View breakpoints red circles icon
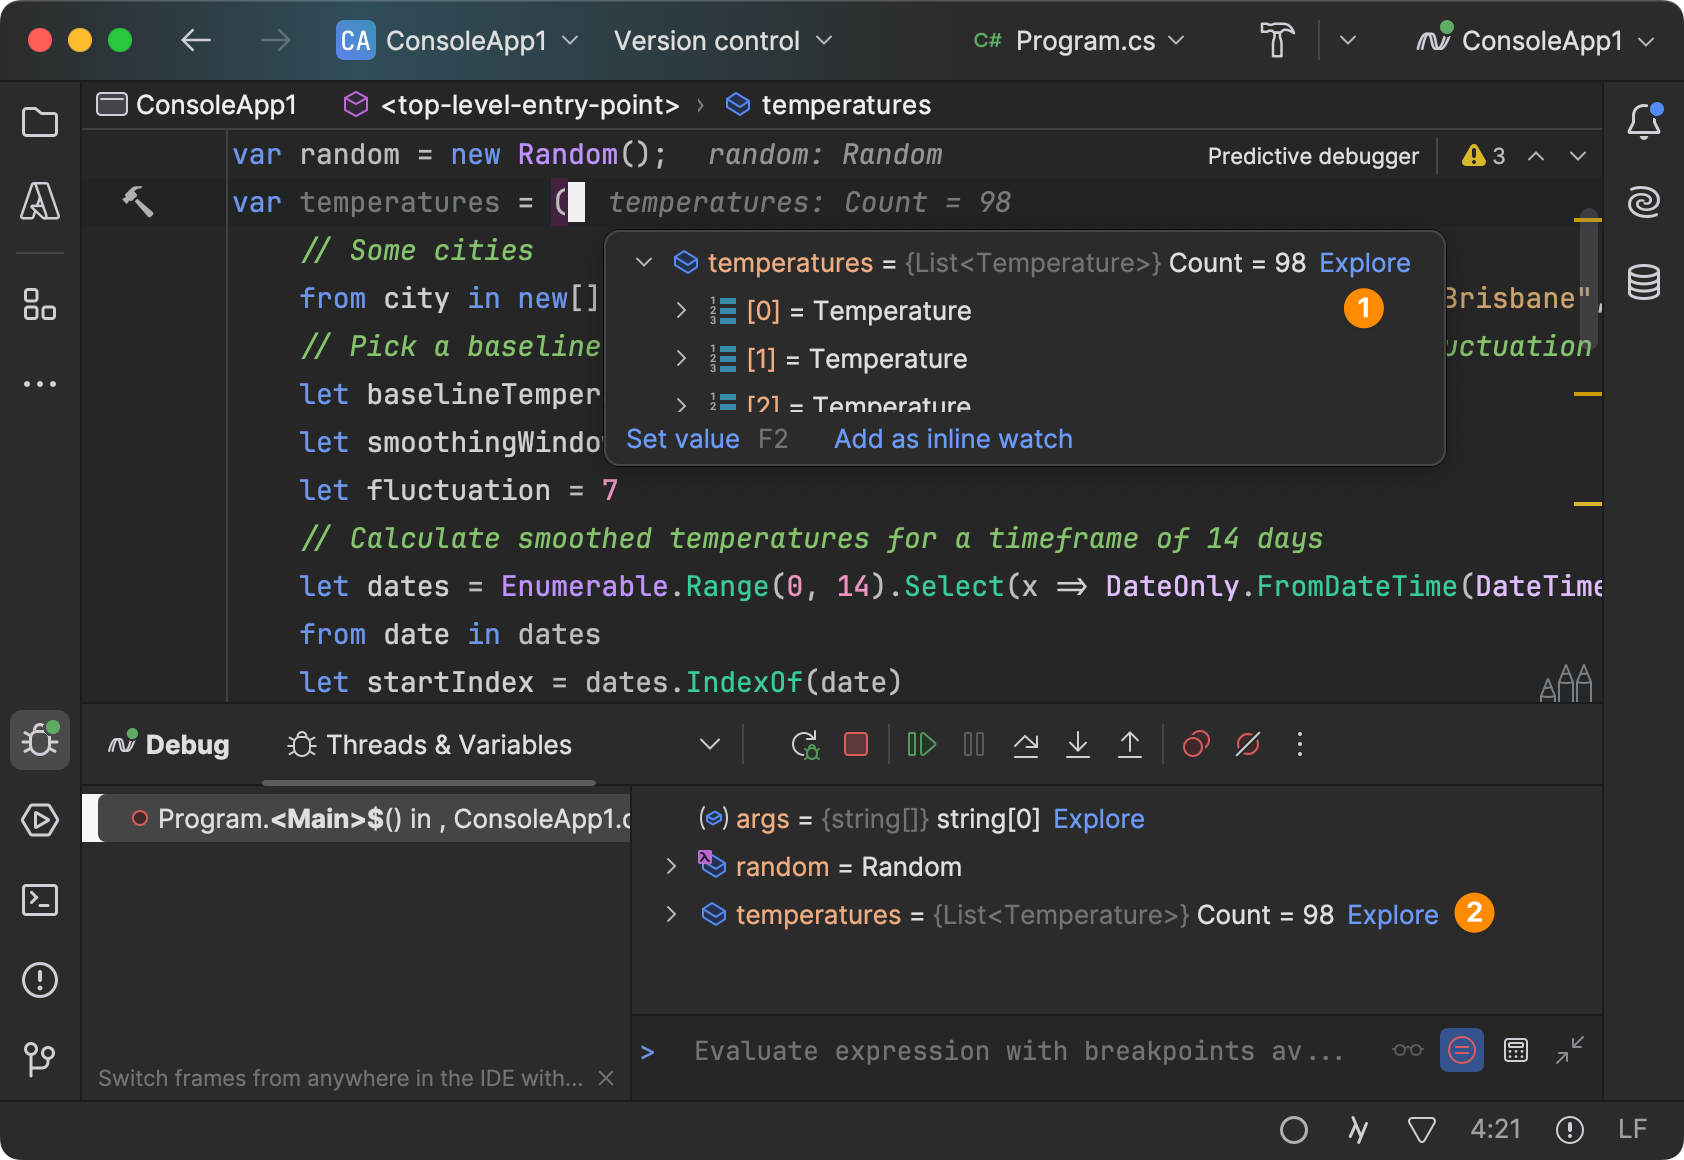 pyautogui.click(x=1196, y=745)
